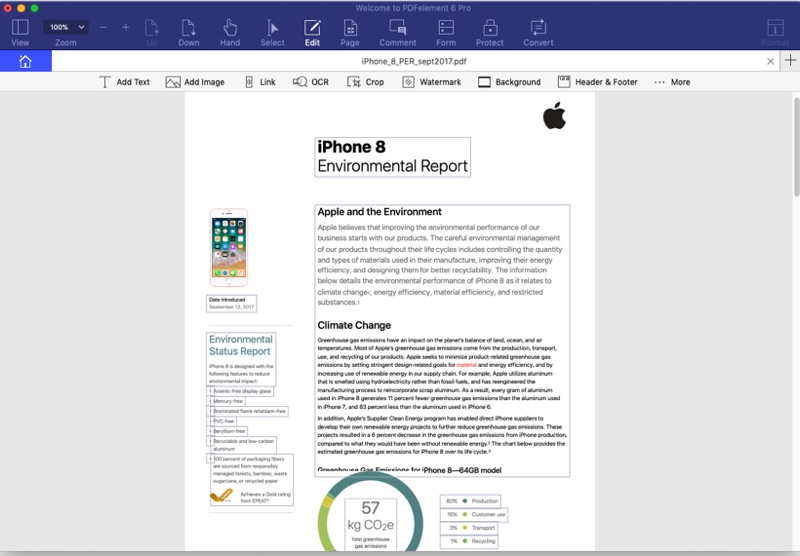The width and height of the screenshot is (800, 556).
Task: Open Header & Footer option
Action: click(x=597, y=82)
